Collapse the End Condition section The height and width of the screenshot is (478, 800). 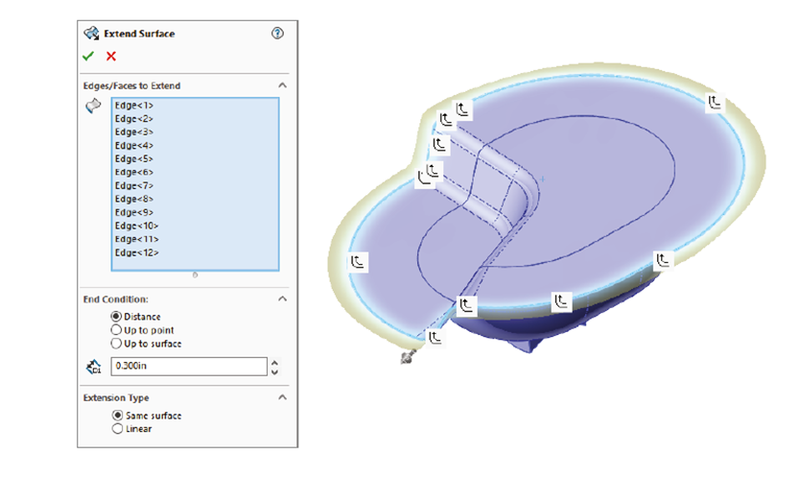(x=282, y=299)
